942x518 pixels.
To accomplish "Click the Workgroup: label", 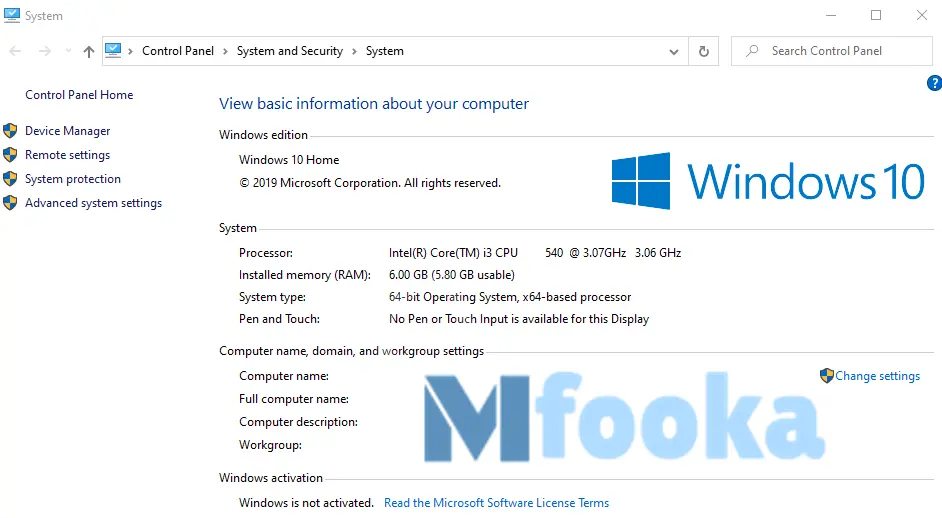I will coord(270,445).
